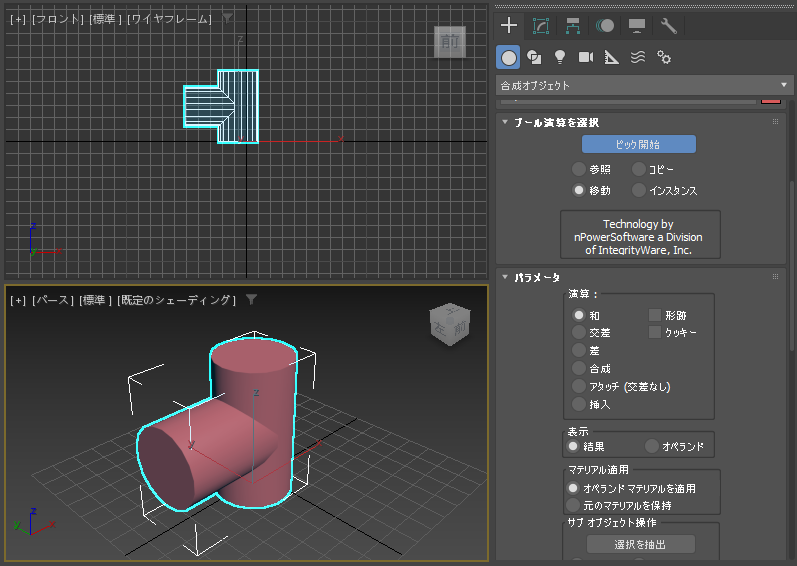Select the コピー radio option
This screenshot has width=797, height=566.
coord(638,169)
